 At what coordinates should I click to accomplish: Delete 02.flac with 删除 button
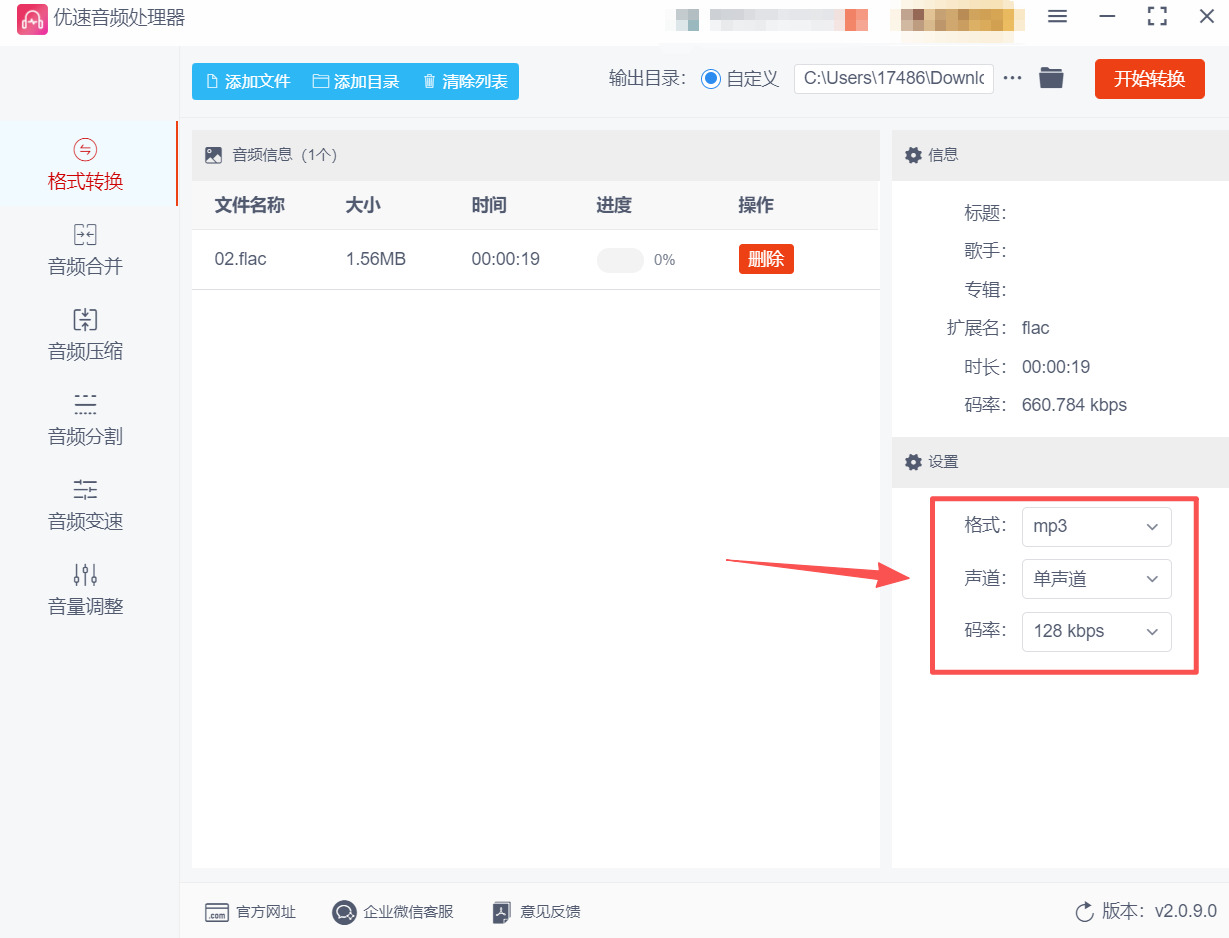(766, 259)
